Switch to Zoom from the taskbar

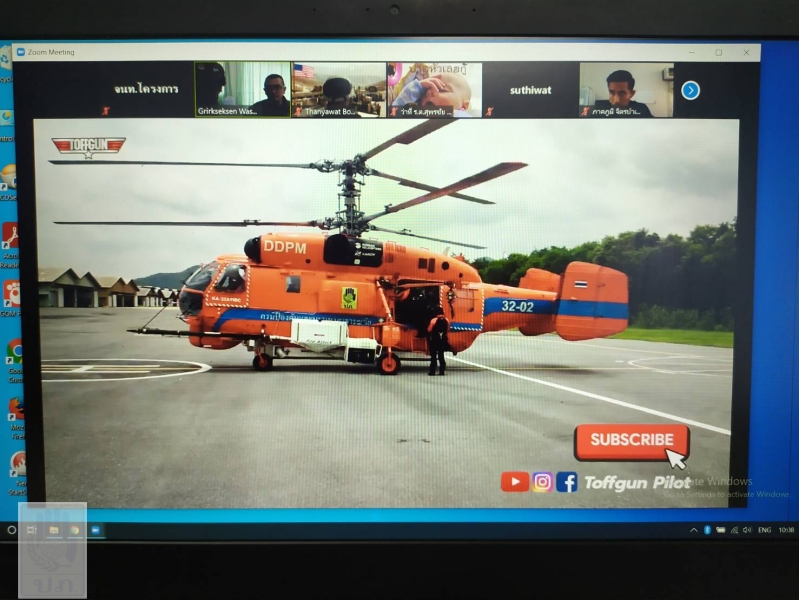tap(95, 530)
